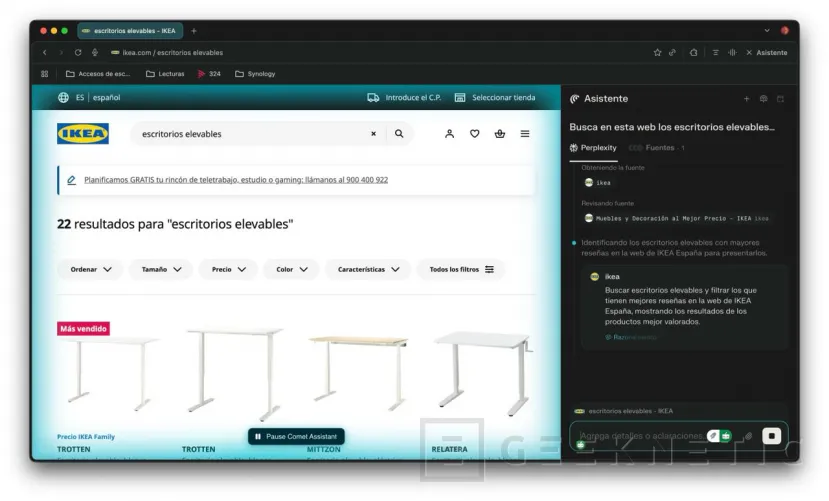
Task: Stop the assistant with square button
Action: pos(771,436)
